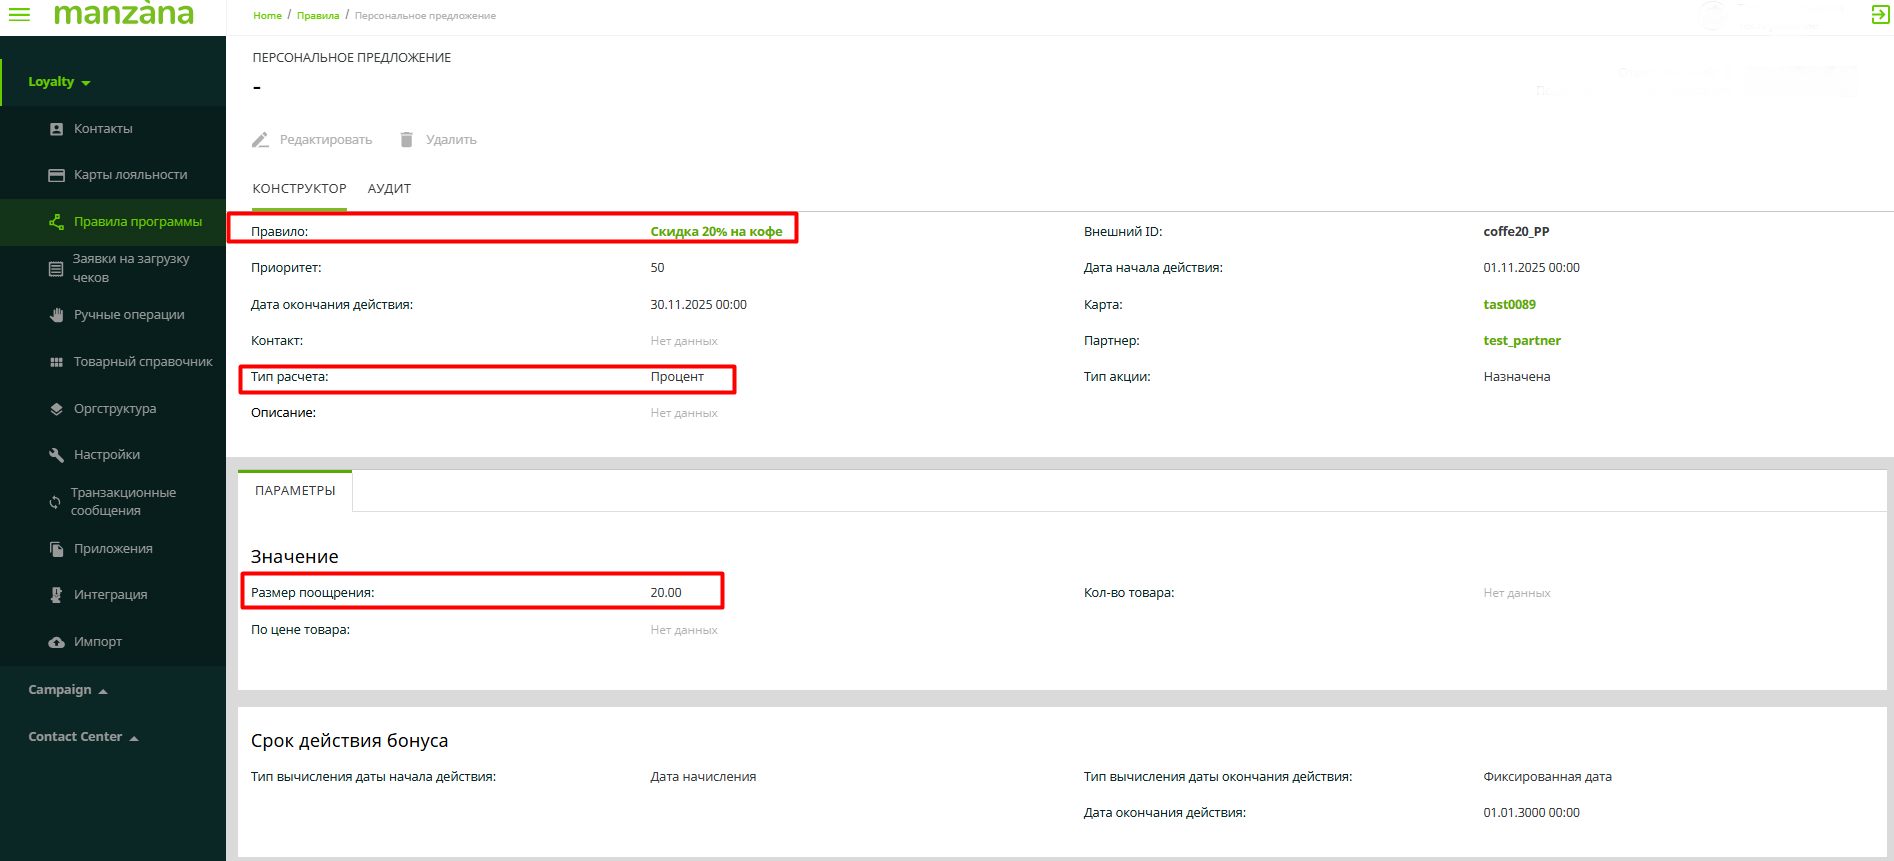Click the hamburger menu icon
The width and height of the screenshot is (1894, 861).
pos(19,14)
